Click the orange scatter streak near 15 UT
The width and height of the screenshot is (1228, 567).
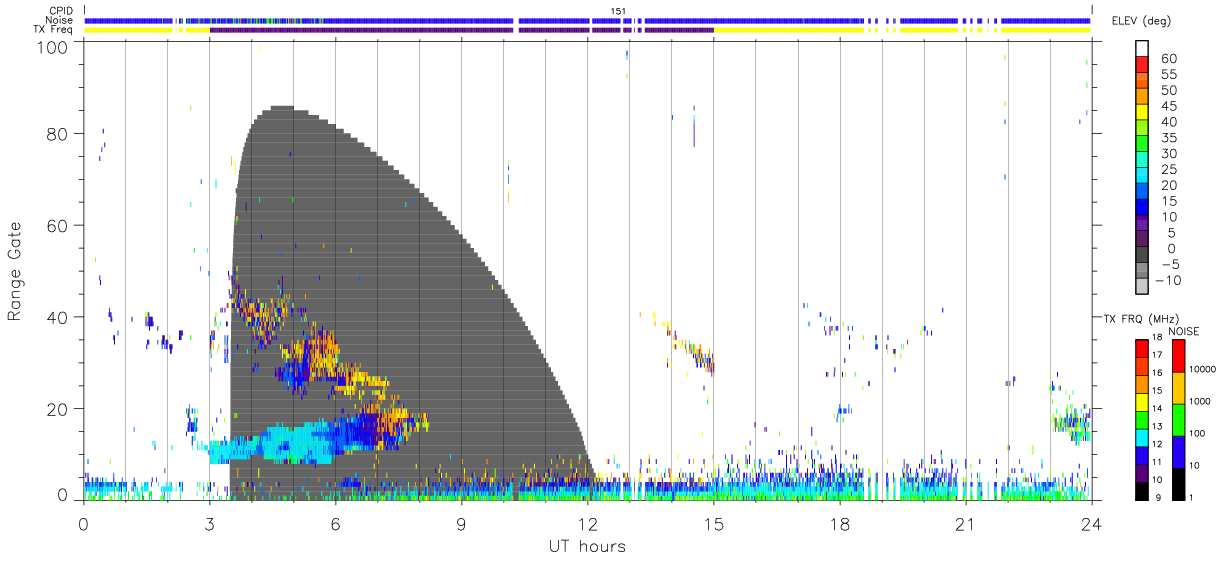[692, 350]
